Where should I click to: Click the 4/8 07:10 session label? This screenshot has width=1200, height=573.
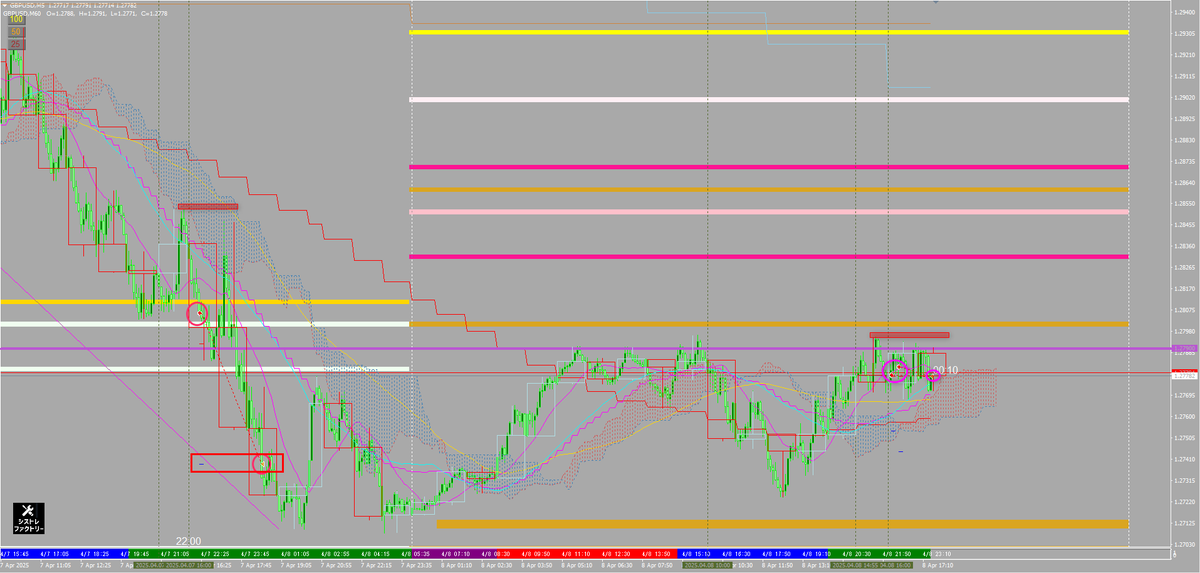pos(455,553)
